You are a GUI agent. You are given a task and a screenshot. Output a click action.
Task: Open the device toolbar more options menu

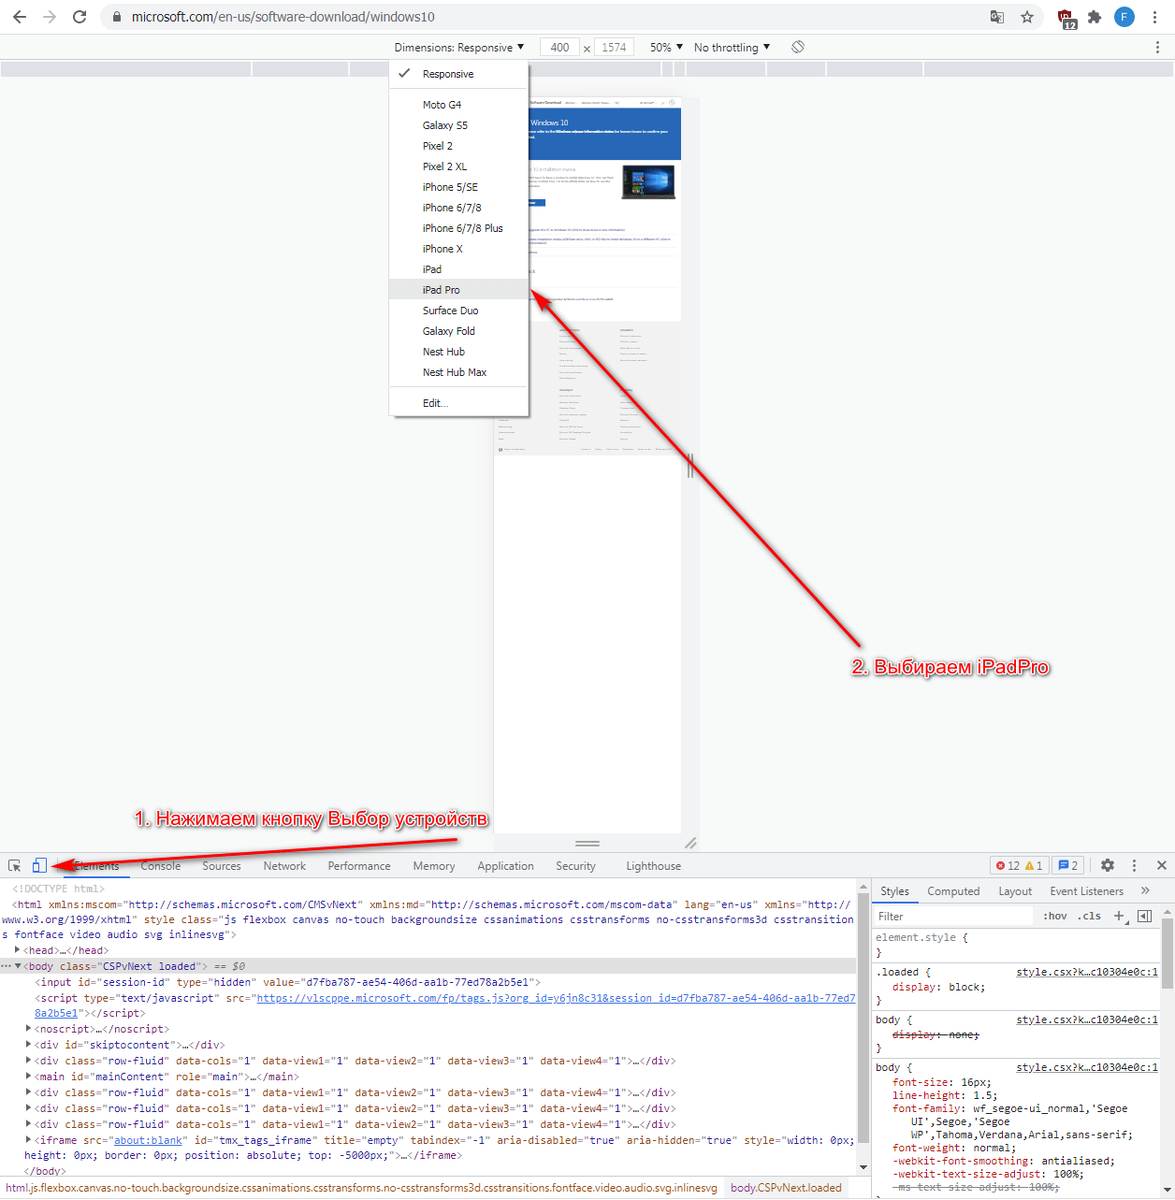tap(1158, 47)
